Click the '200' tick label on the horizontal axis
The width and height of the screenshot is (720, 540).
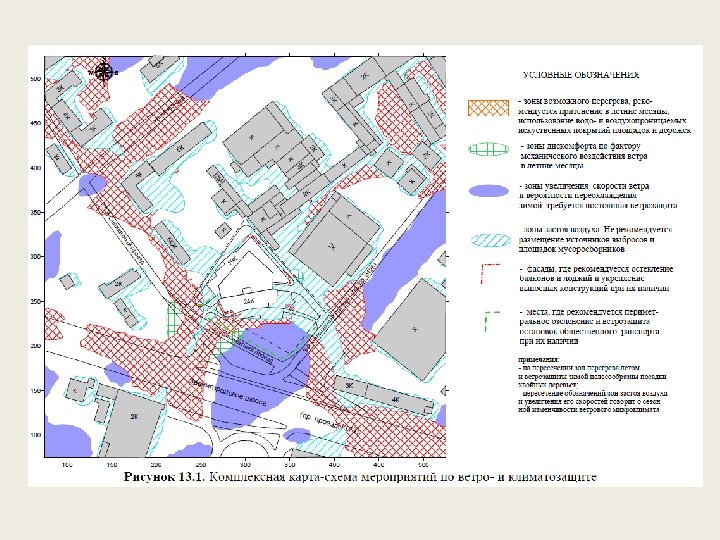tap(156, 465)
